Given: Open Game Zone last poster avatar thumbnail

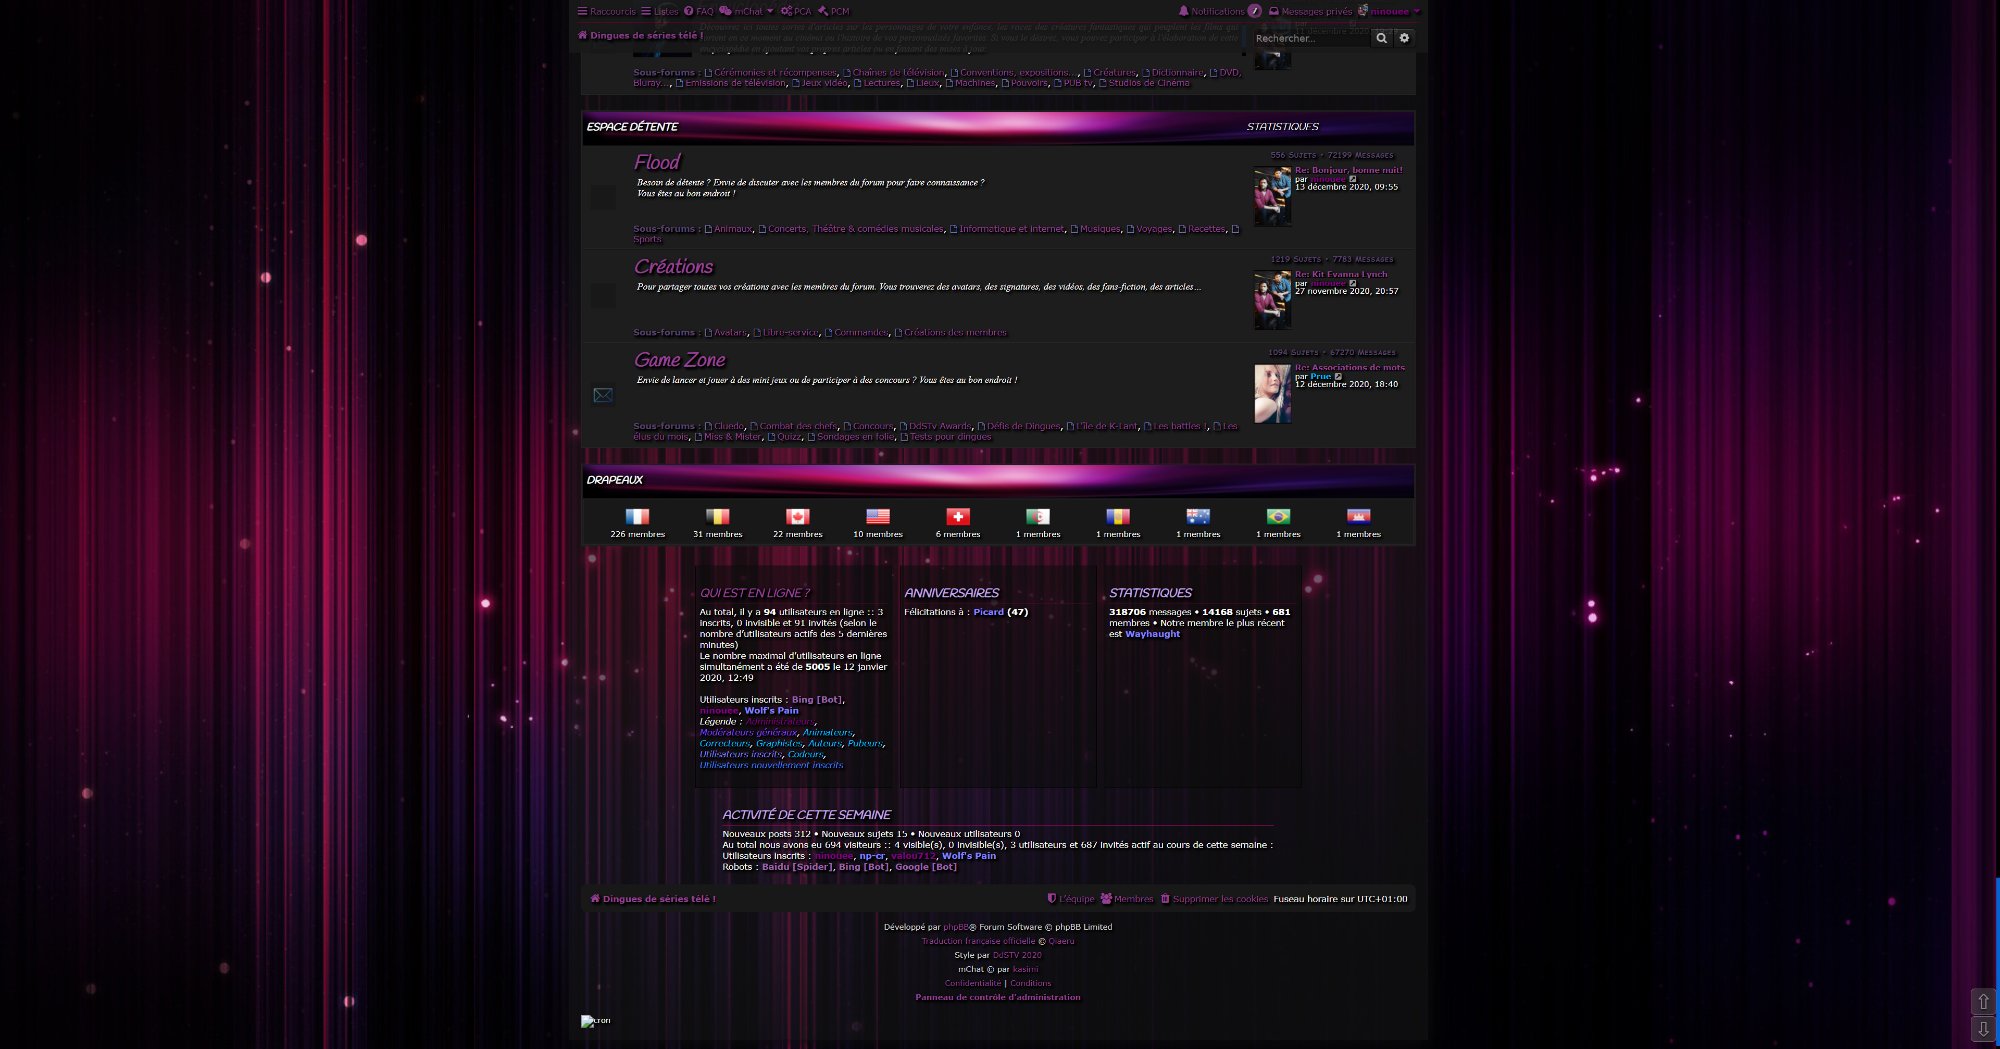Looking at the screenshot, I should [x=1272, y=393].
